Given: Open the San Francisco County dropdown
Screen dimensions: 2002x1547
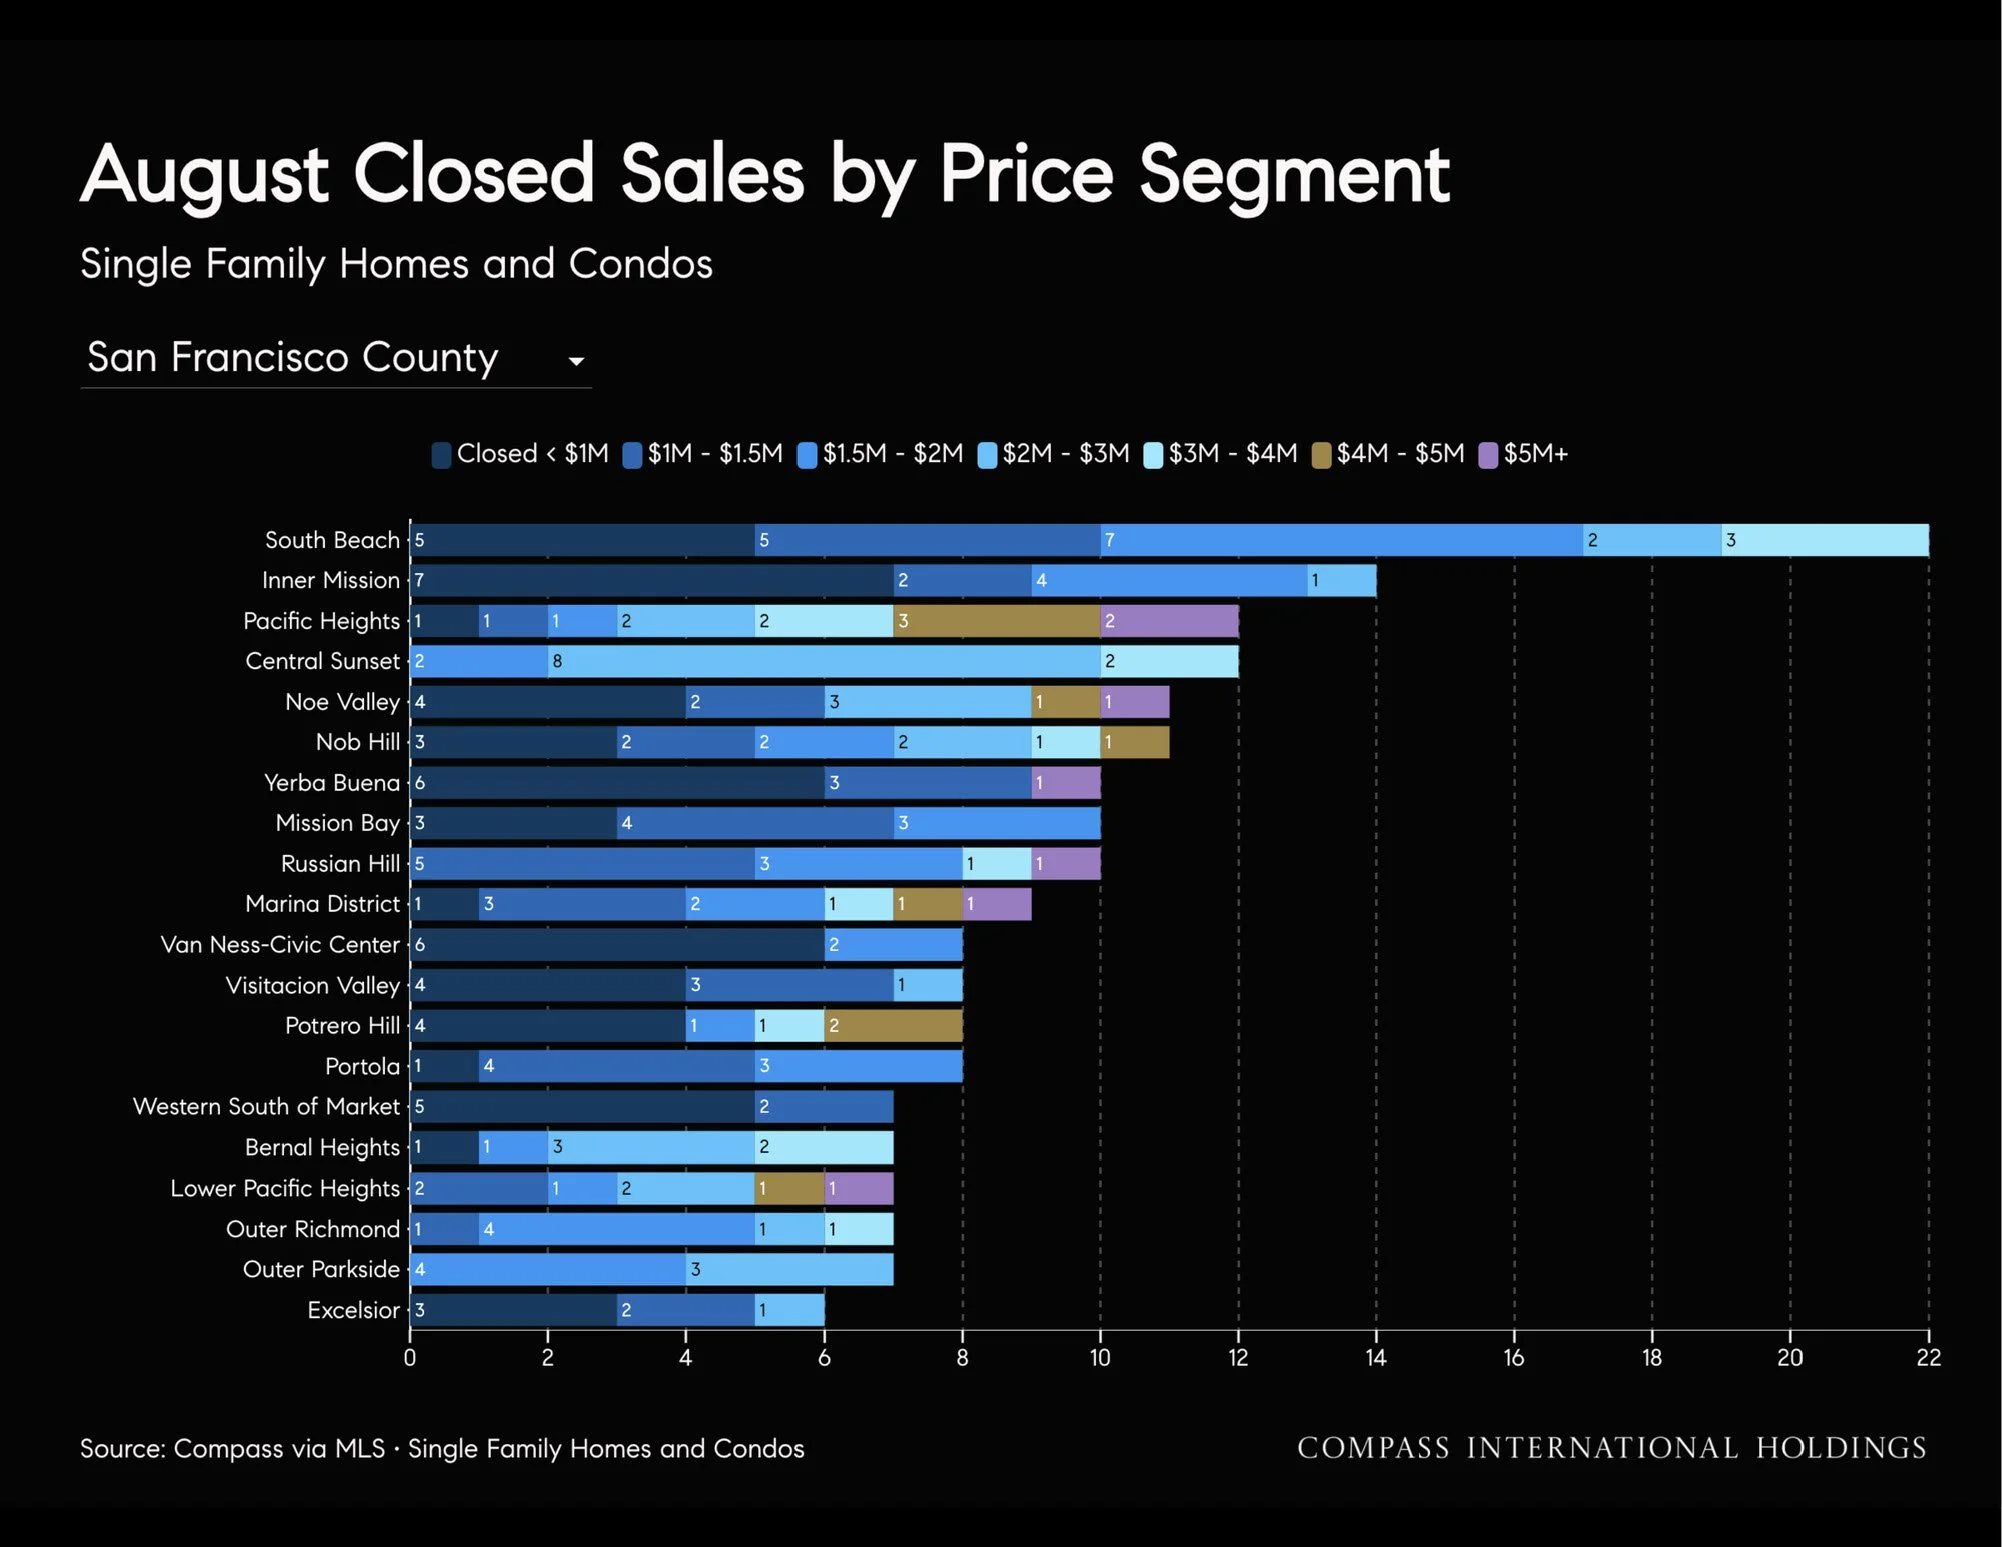Looking at the screenshot, I should pos(336,358).
